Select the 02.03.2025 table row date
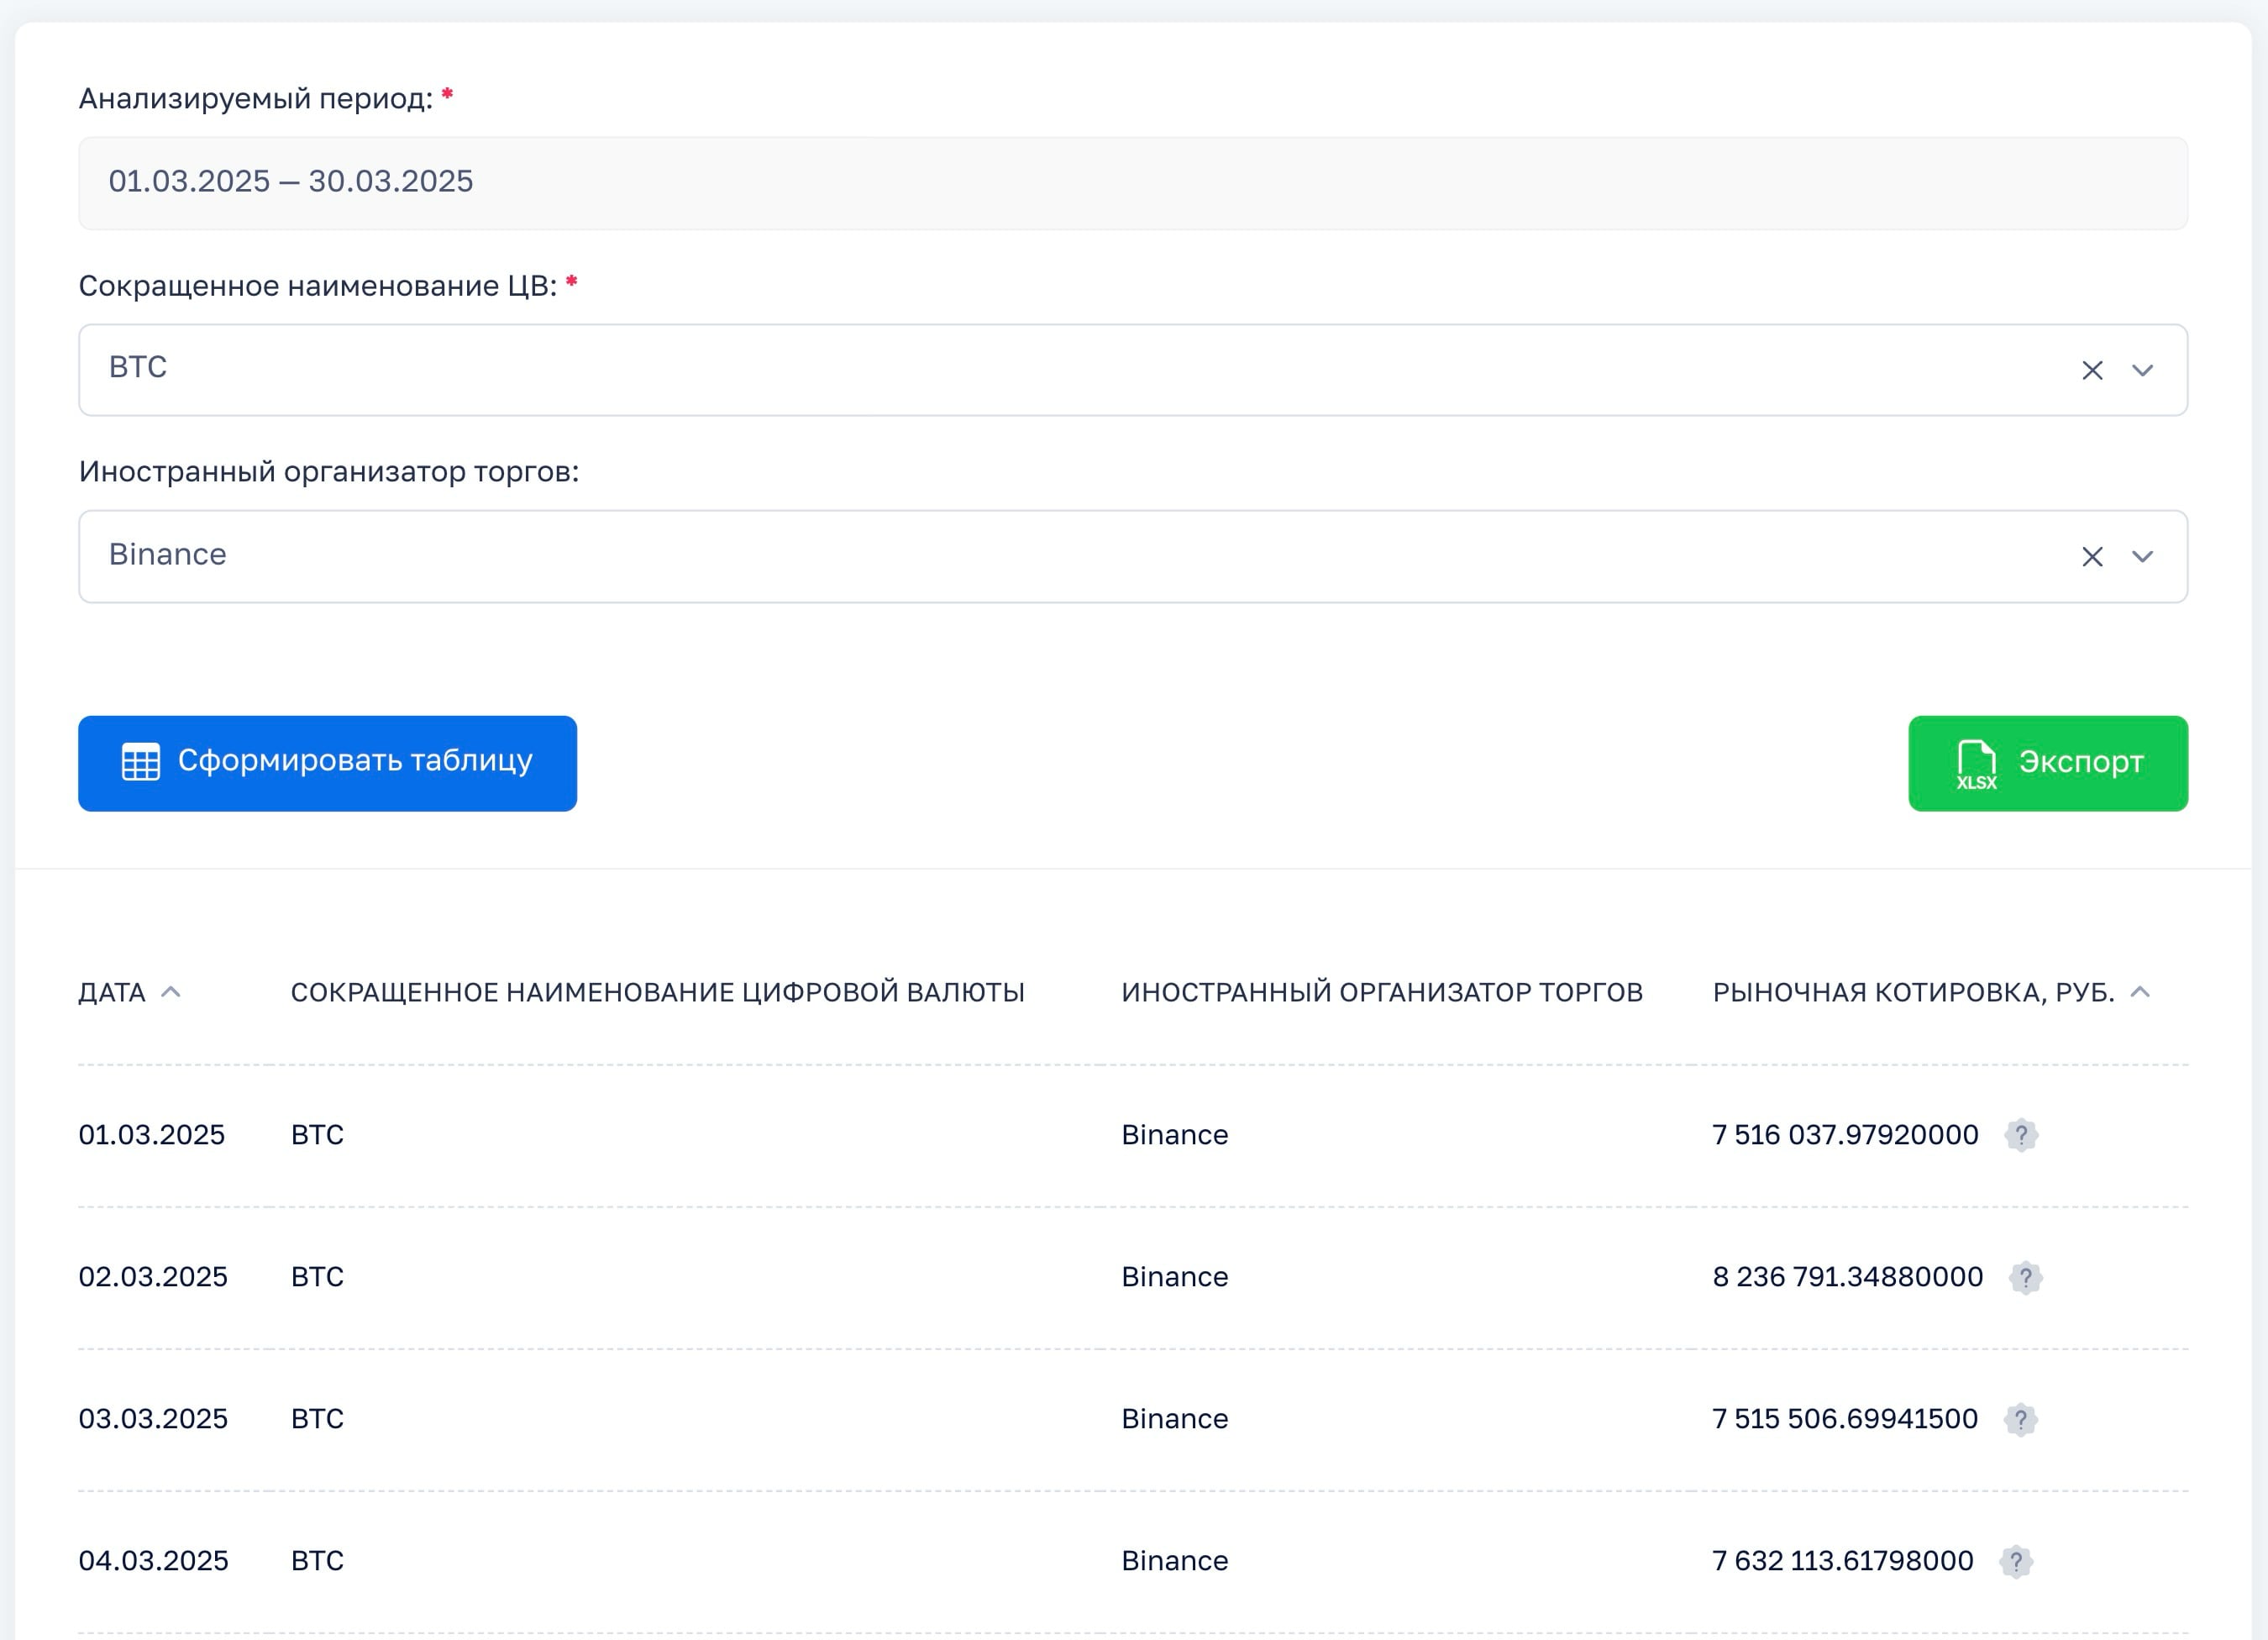 pyautogui.click(x=153, y=1277)
